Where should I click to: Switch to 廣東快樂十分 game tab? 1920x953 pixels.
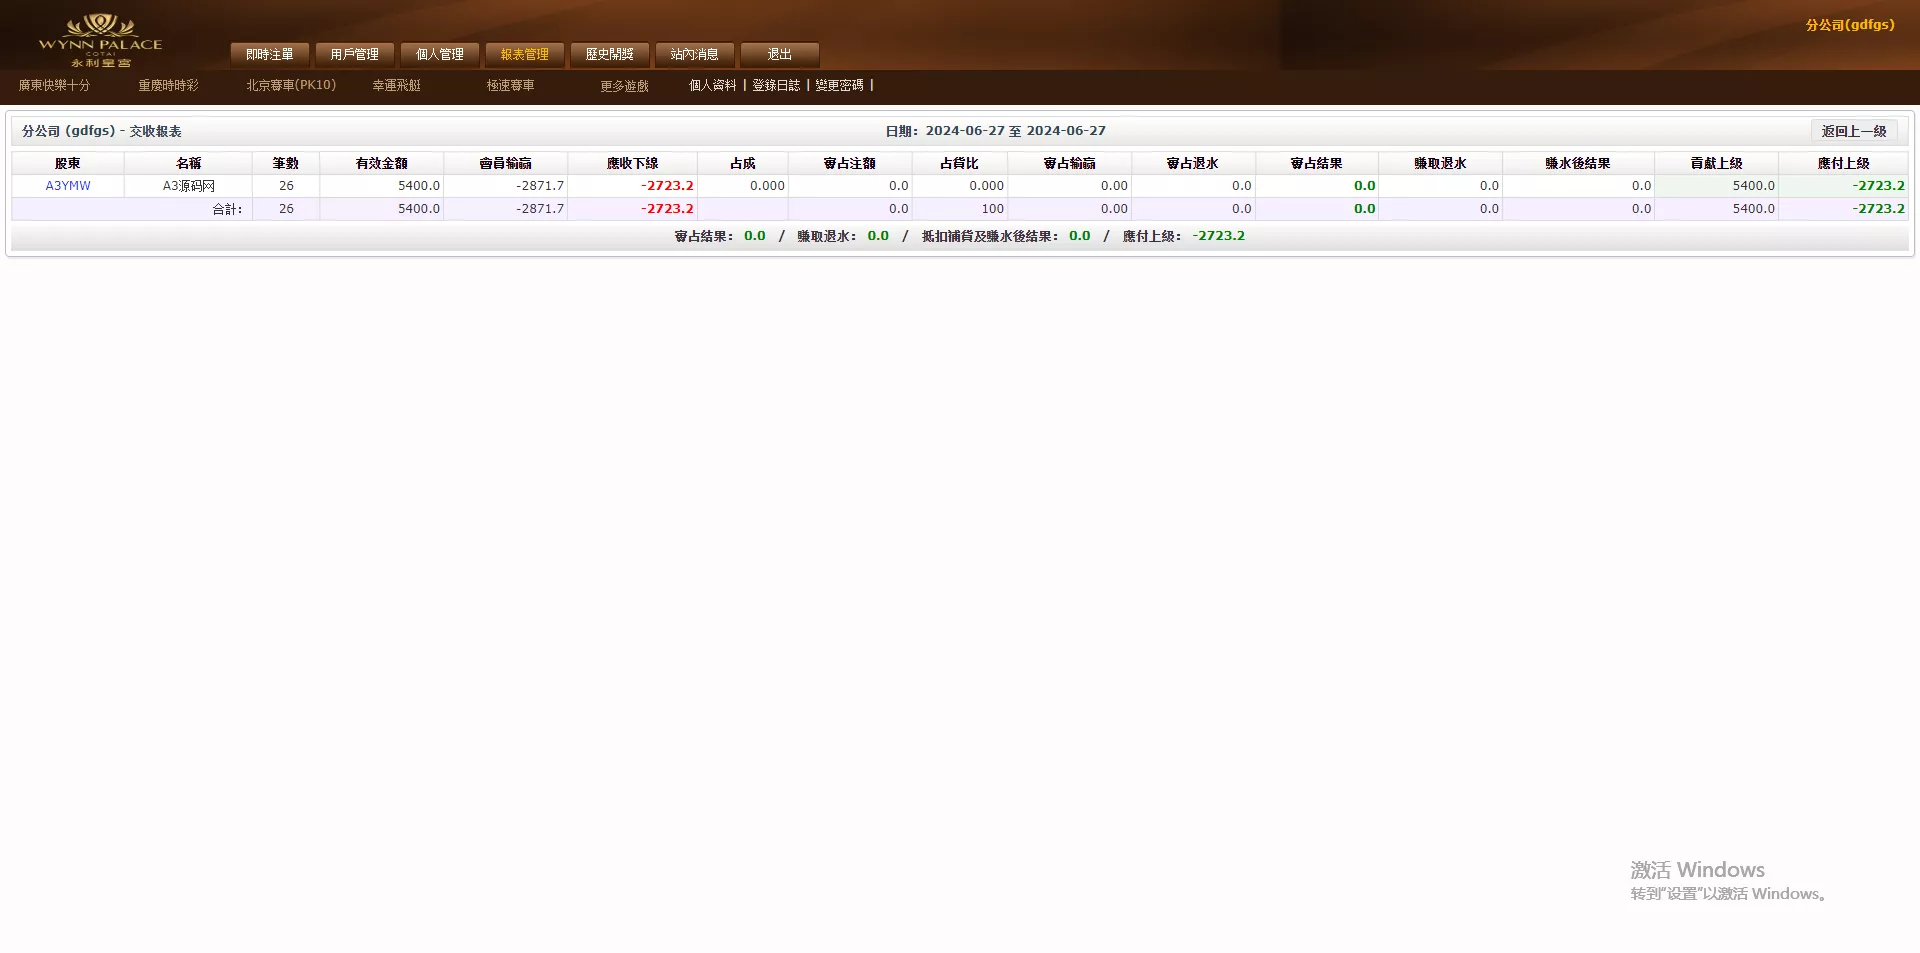point(54,86)
